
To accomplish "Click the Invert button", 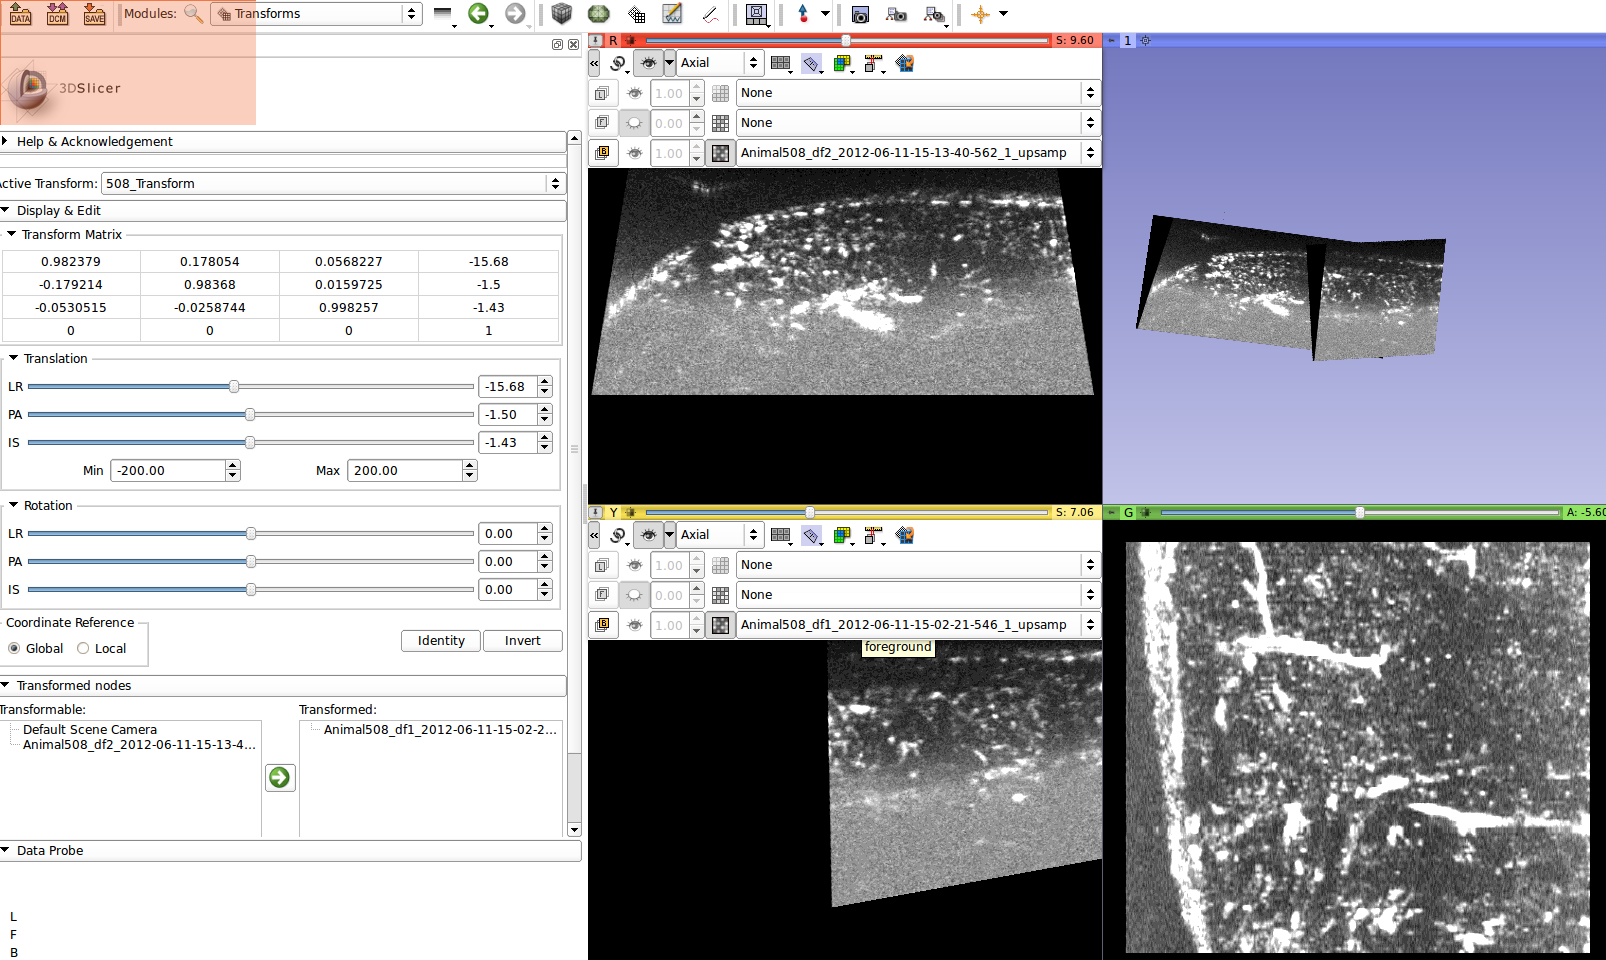I will pyautogui.click(x=522, y=641).
